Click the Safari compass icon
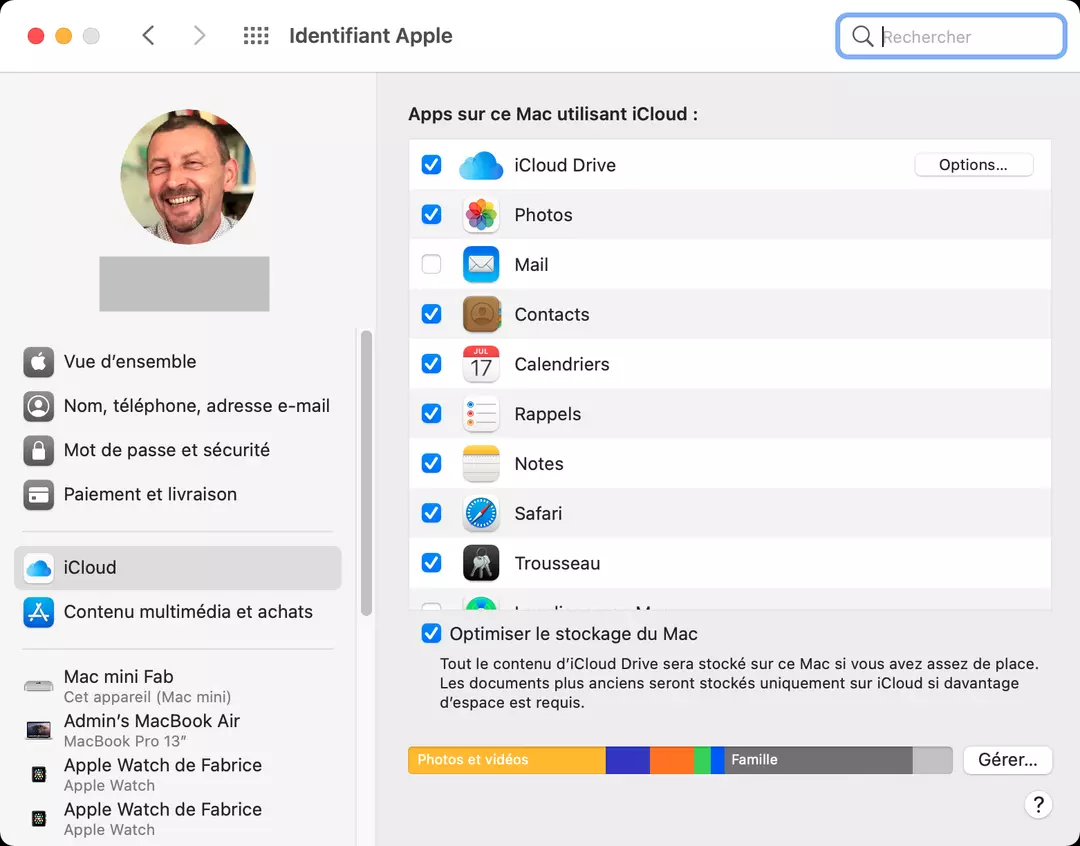 481,513
